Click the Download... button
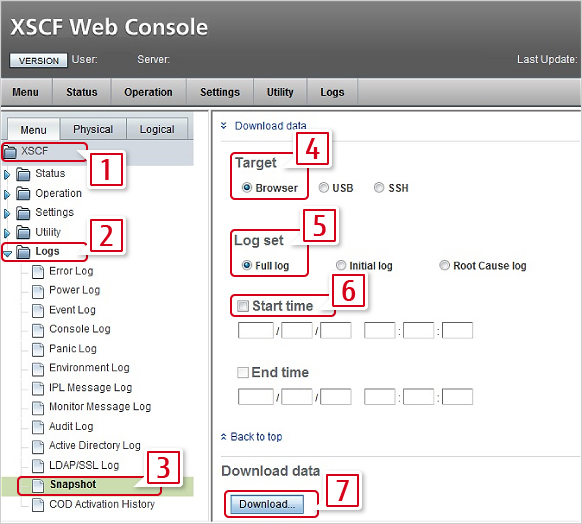 [267, 504]
